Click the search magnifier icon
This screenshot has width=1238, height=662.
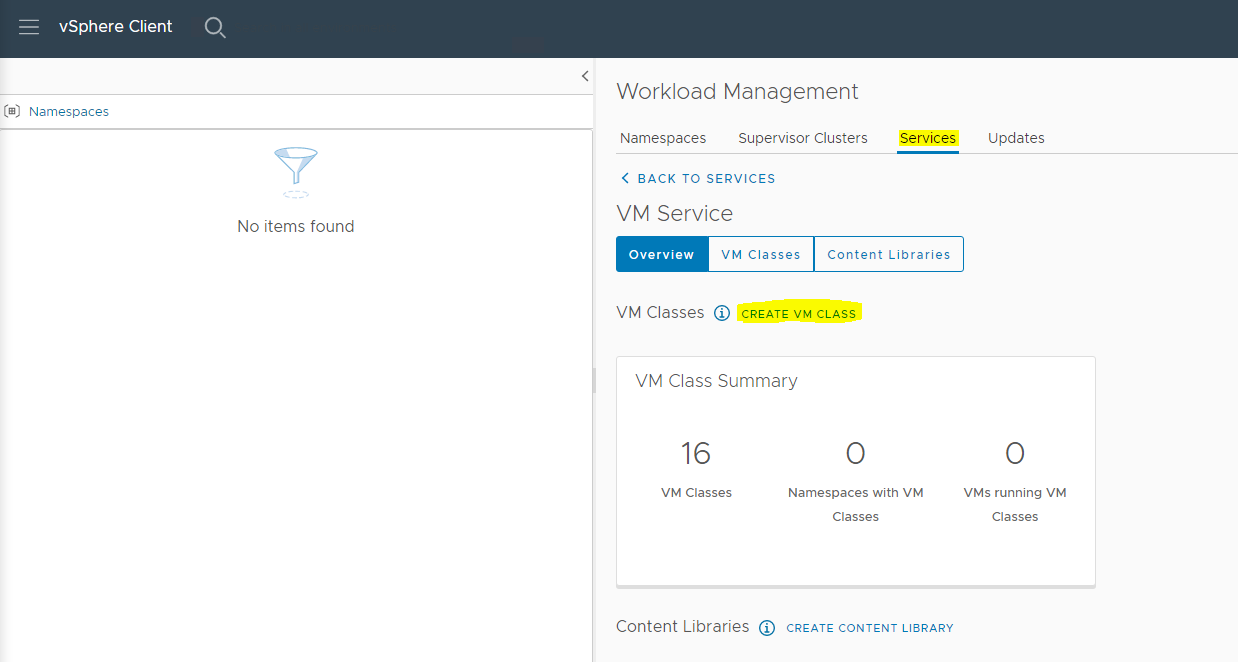(215, 28)
